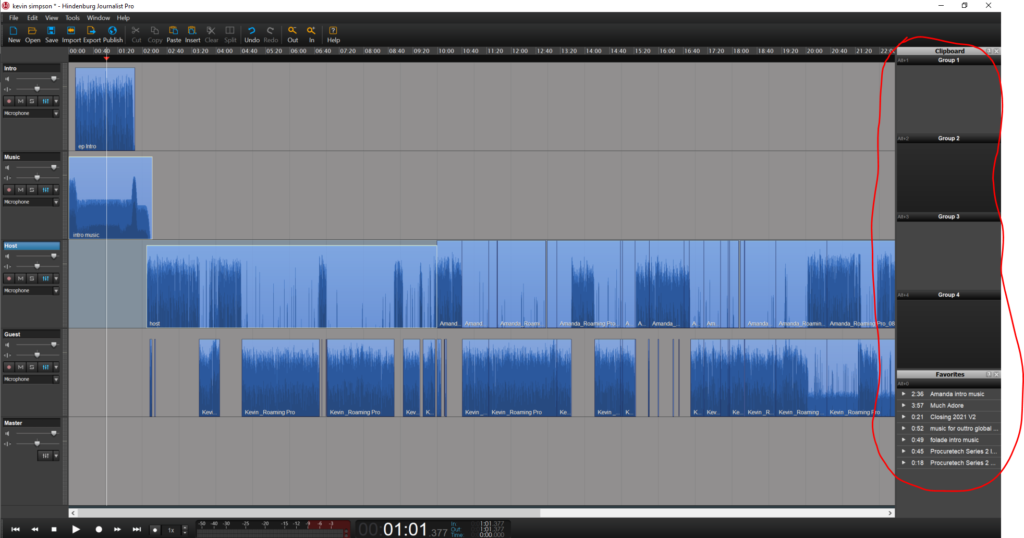1024x538 pixels.
Task: Expand the Intro track effects dropdown arrow
Action: 56,101
